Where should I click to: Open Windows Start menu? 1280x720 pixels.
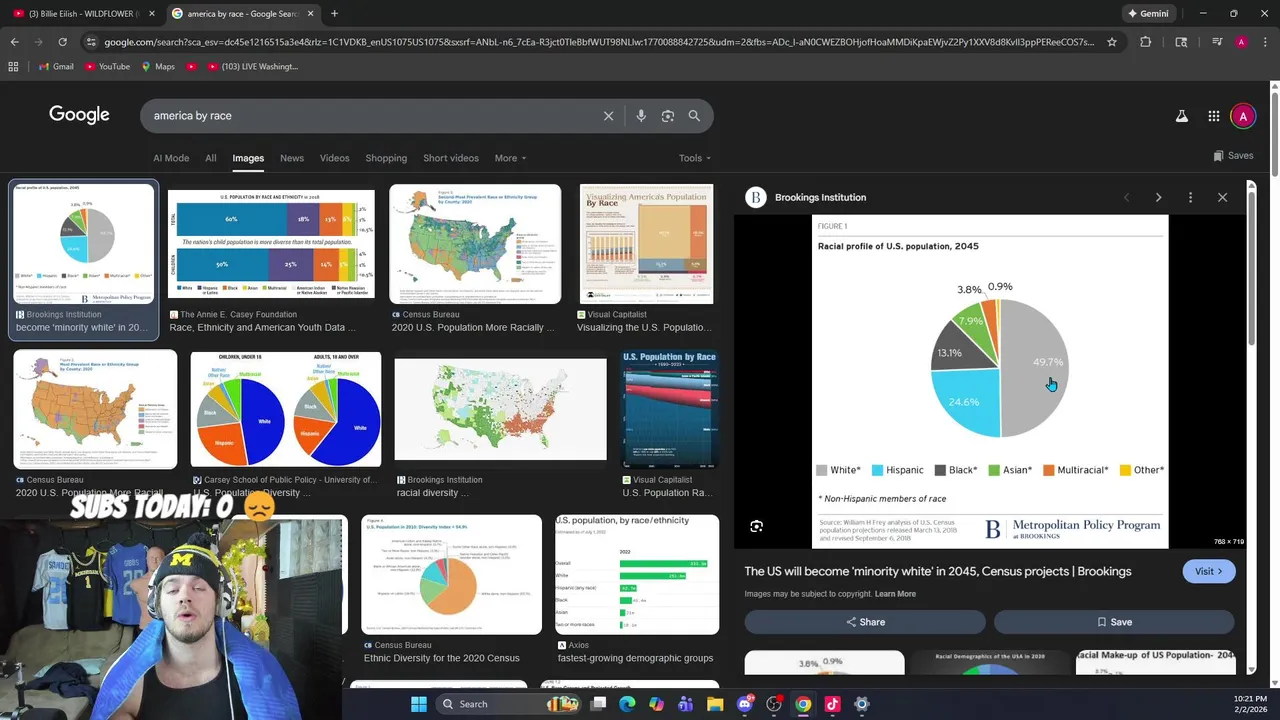click(418, 704)
